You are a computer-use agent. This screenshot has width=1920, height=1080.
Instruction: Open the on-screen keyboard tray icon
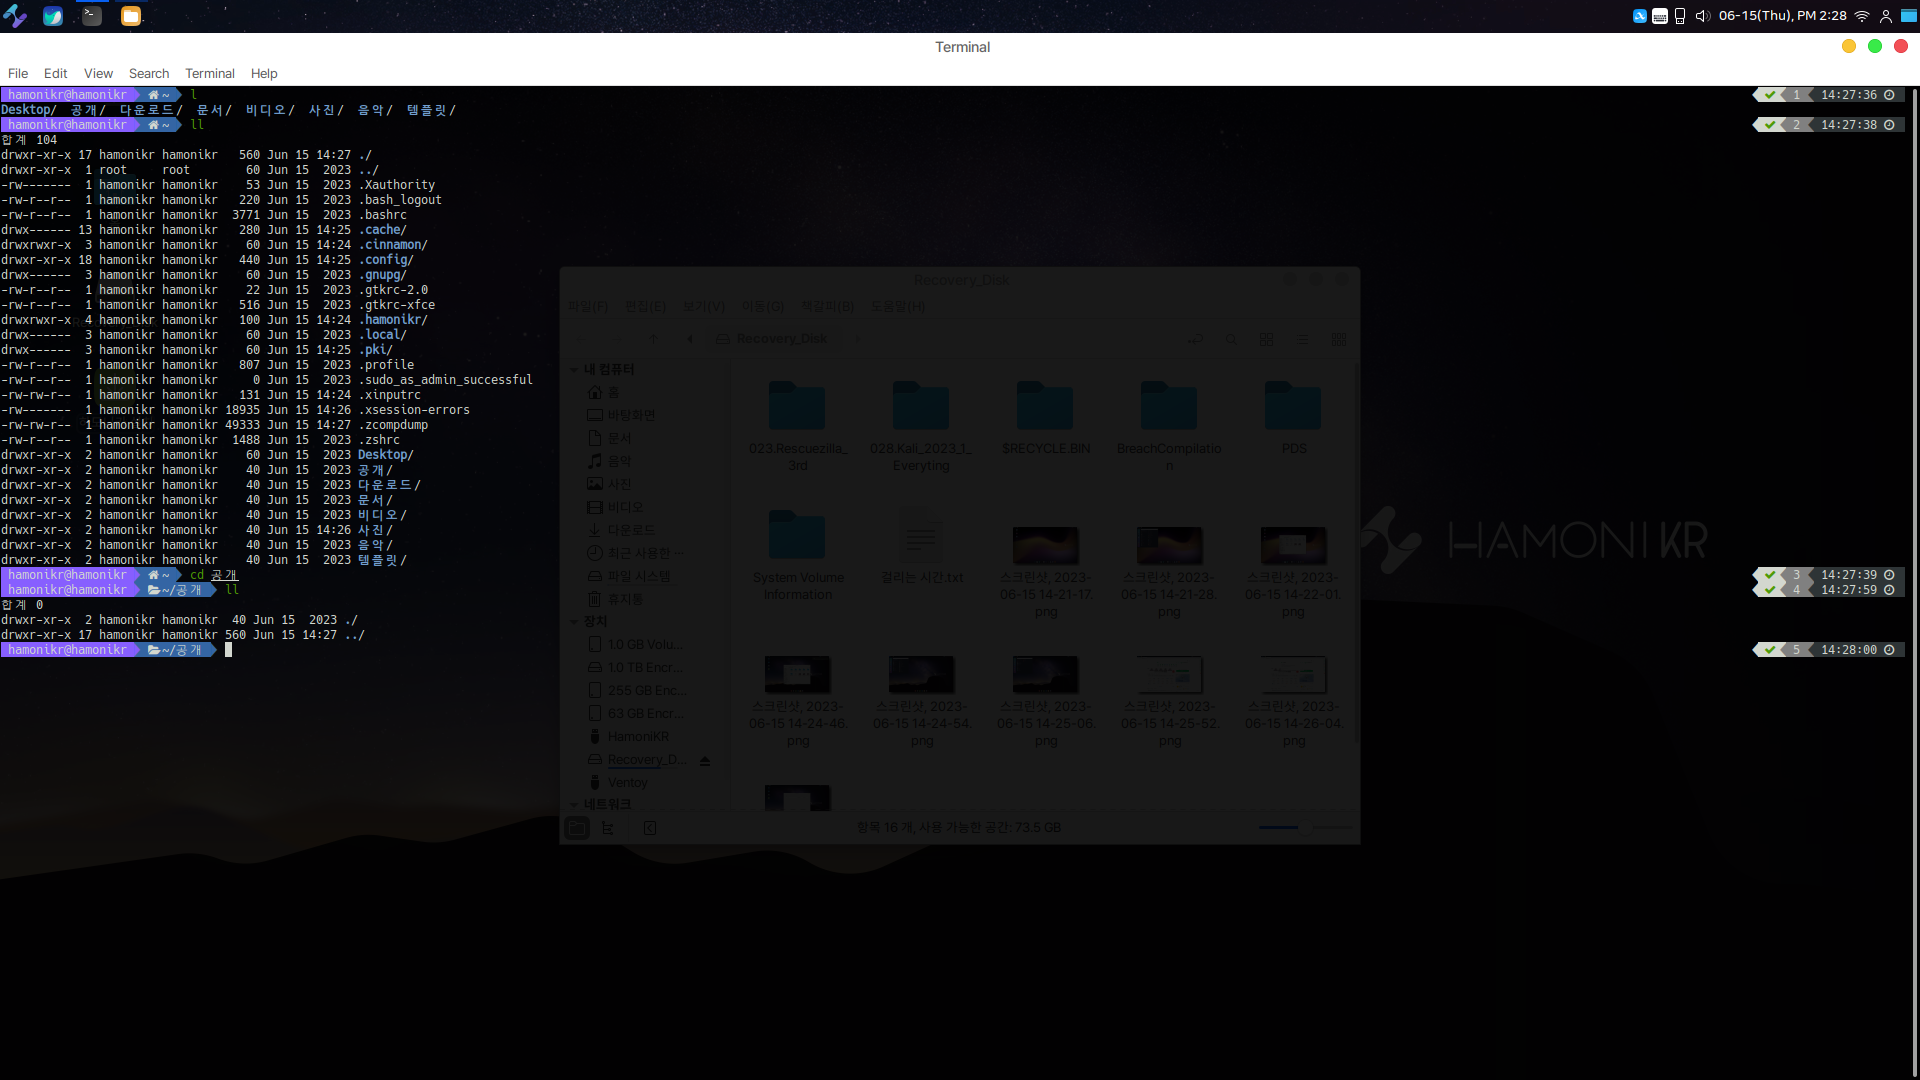tap(1660, 16)
